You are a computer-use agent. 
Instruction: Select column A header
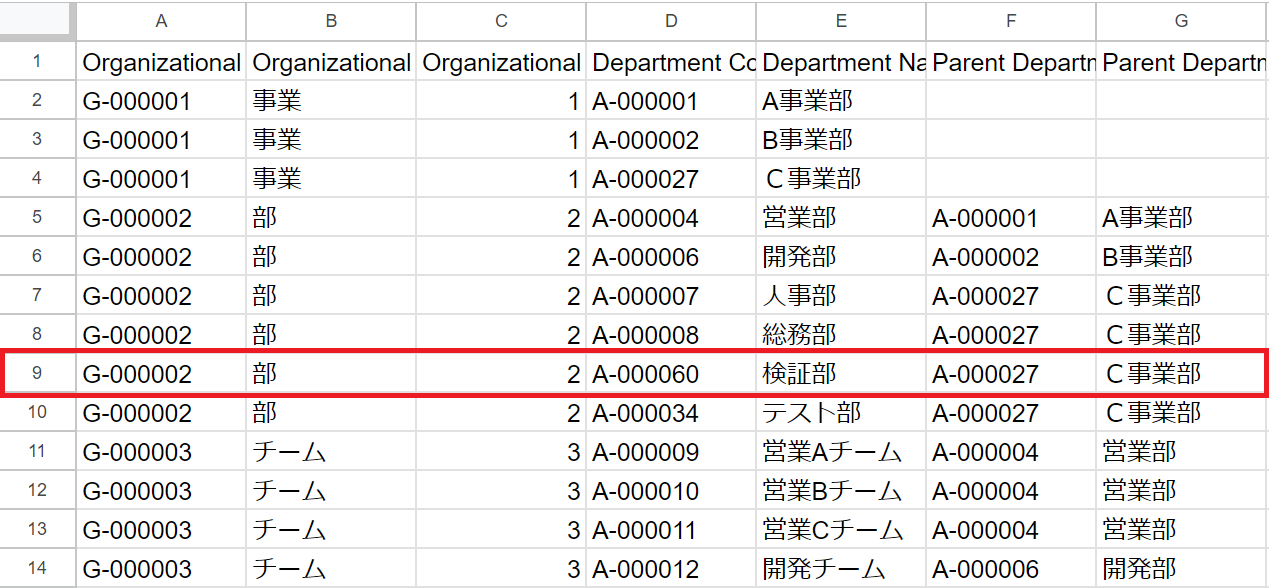(161, 20)
